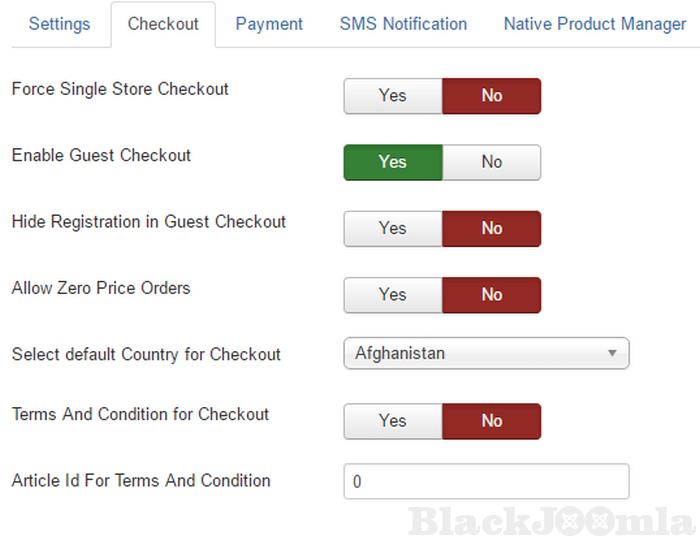Open the Settings tab
This screenshot has width=700, height=541.
tap(59, 24)
